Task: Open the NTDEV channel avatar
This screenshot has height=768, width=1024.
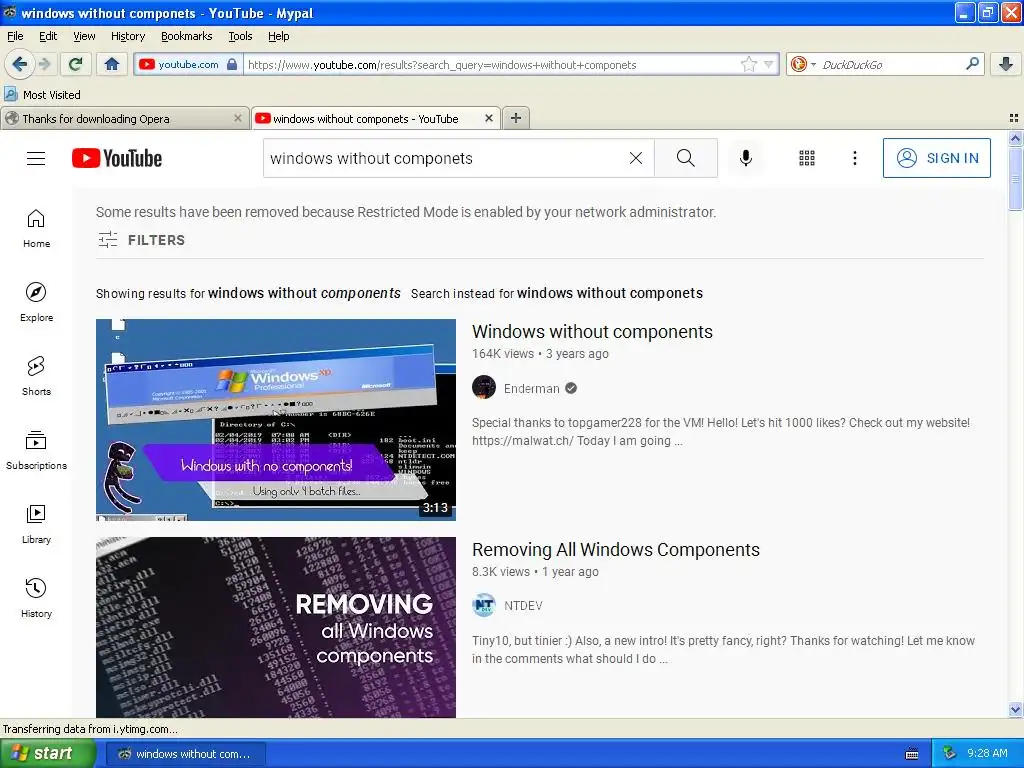Action: (x=484, y=605)
